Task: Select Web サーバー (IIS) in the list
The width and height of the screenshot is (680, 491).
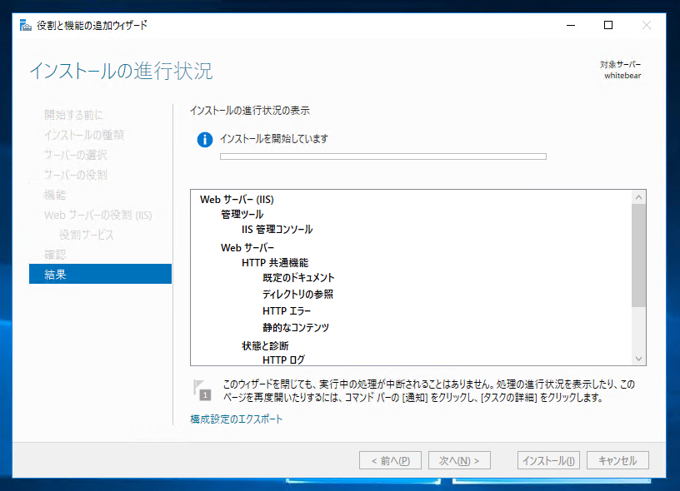Action: [237, 200]
